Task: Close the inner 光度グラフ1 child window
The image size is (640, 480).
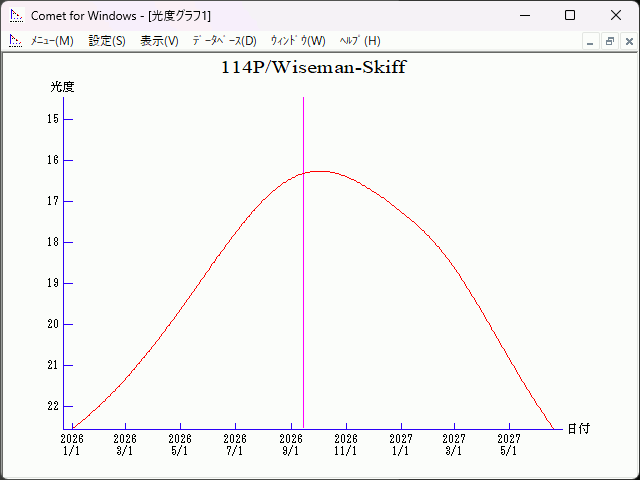Action: [x=628, y=41]
